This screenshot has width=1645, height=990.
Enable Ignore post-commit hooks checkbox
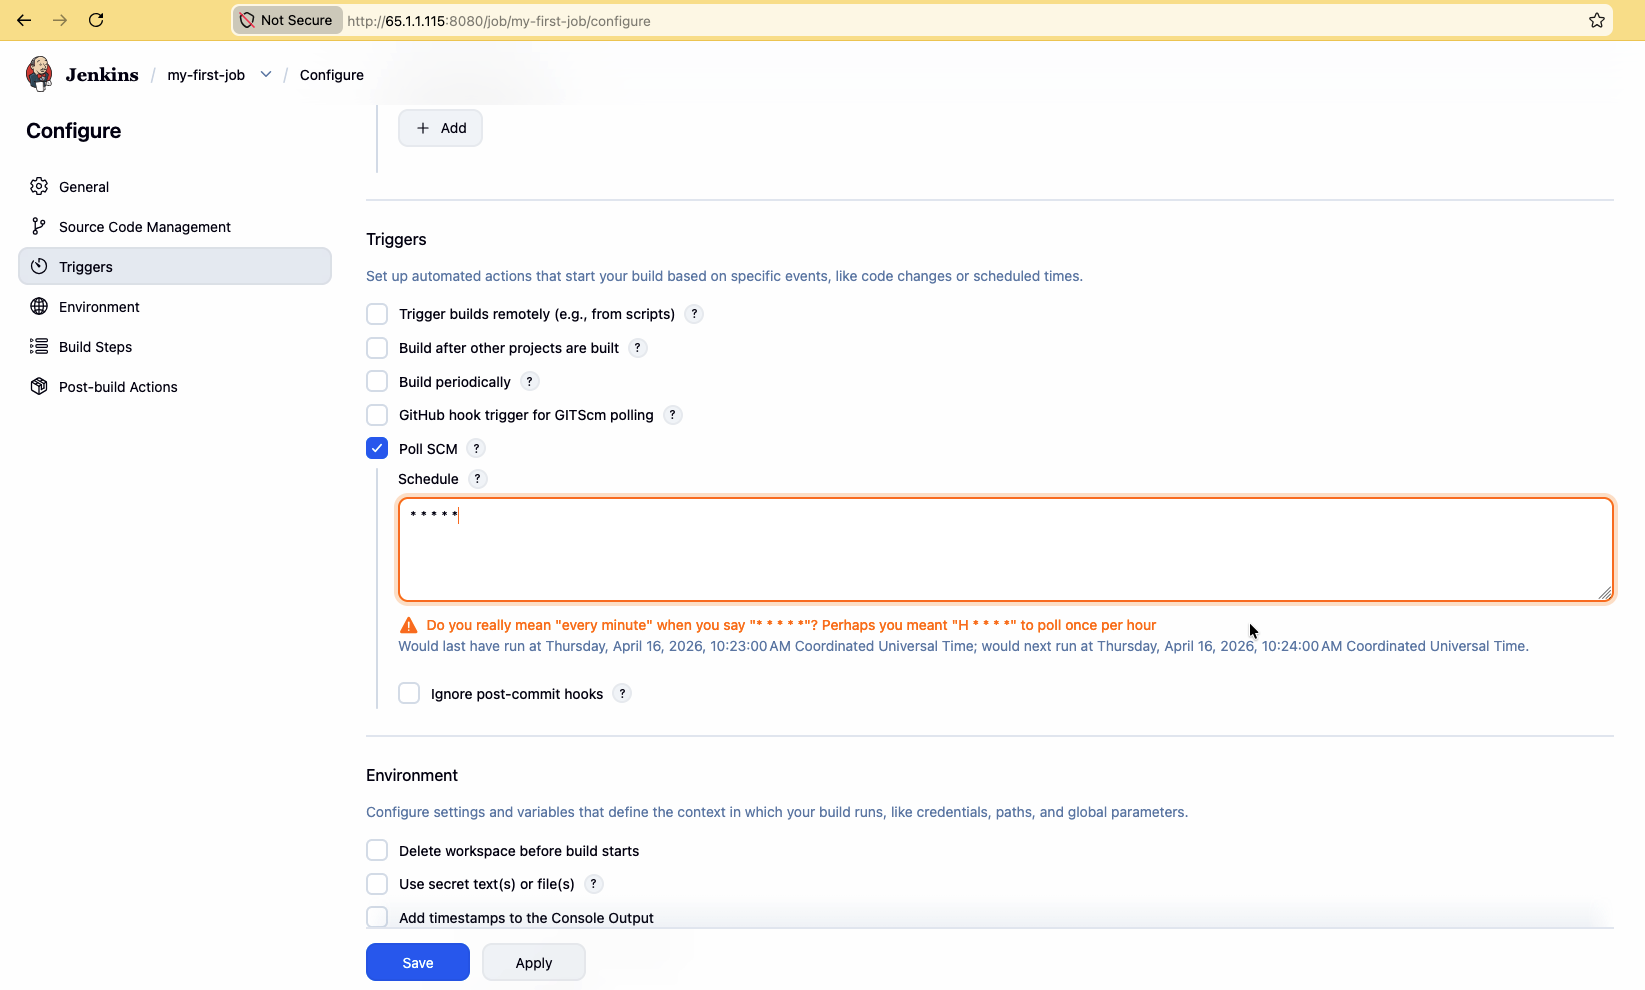(x=409, y=693)
